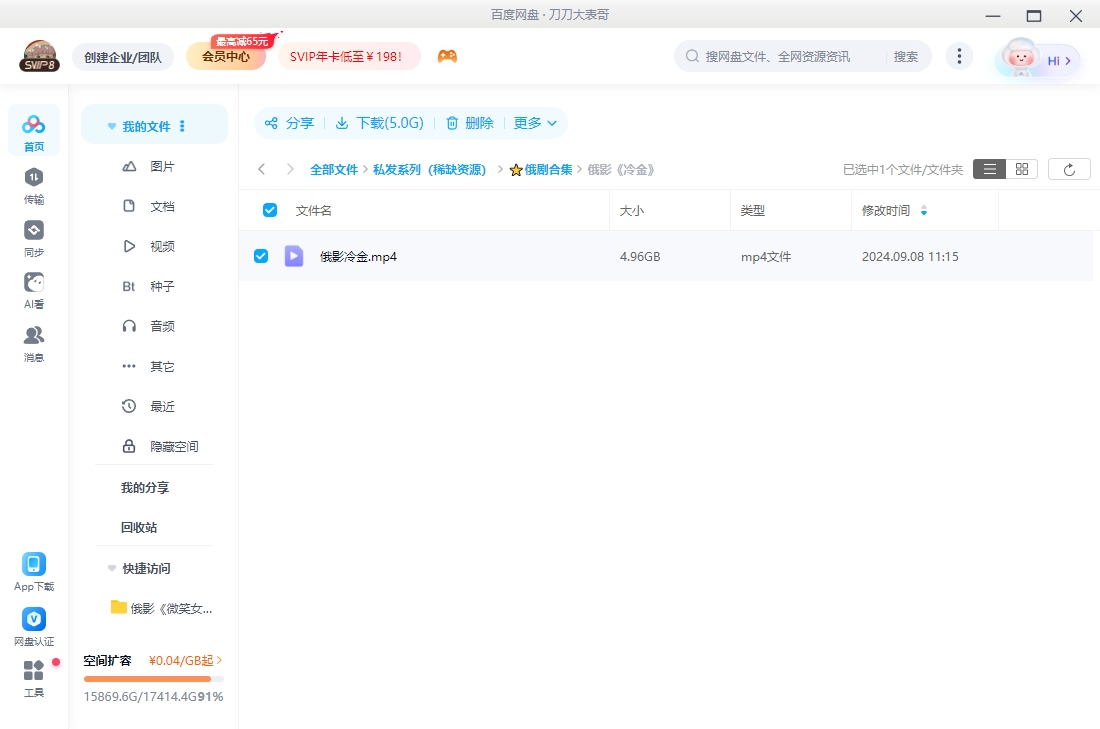Collapse the 我的文件 section
Screen dimensions: 1100x729
pos(111,125)
